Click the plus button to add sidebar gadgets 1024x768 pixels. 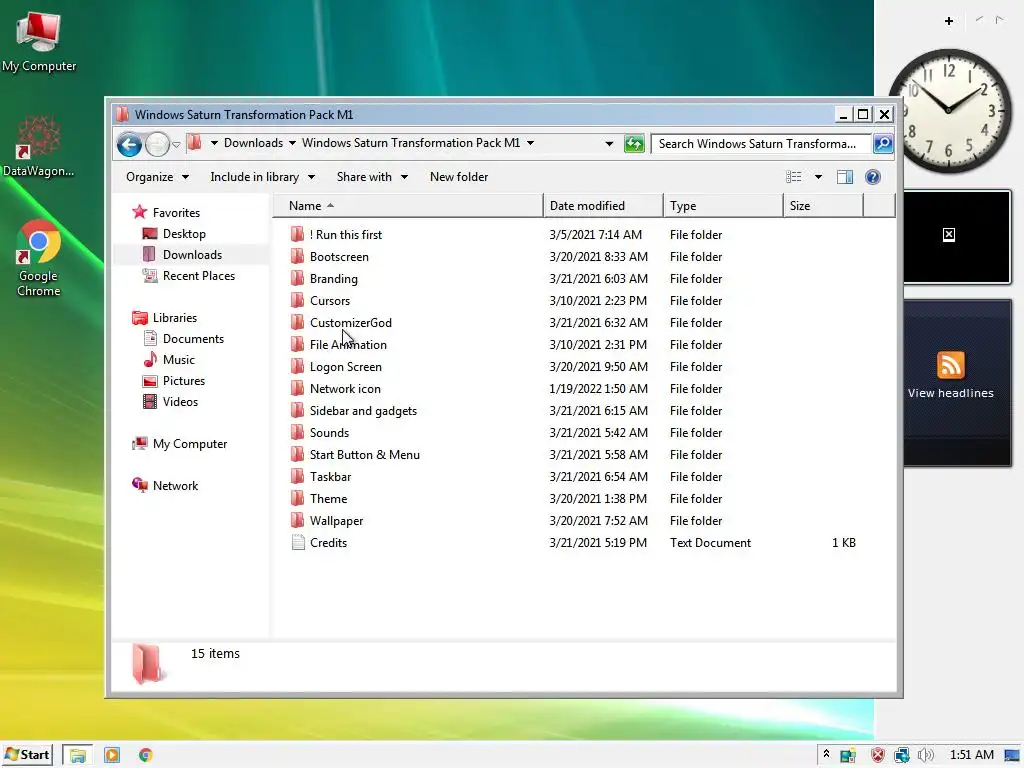(x=949, y=21)
